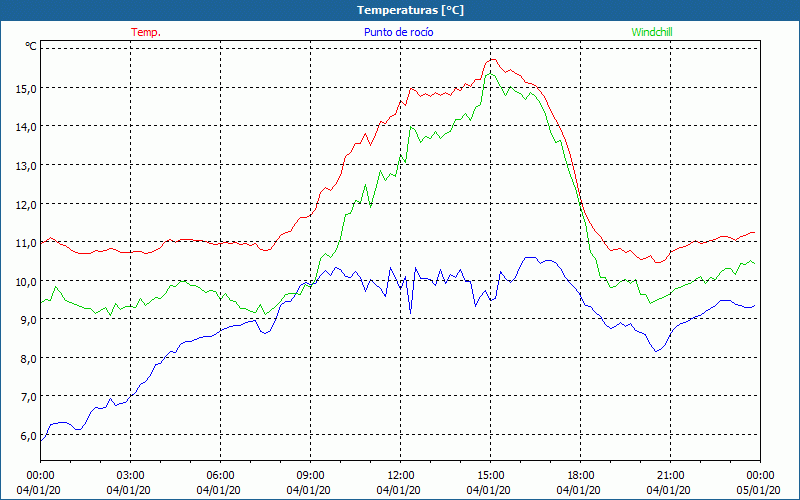This screenshot has height=500, width=800.
Task: Click the 03:00 time axis label
Action: 131,476
